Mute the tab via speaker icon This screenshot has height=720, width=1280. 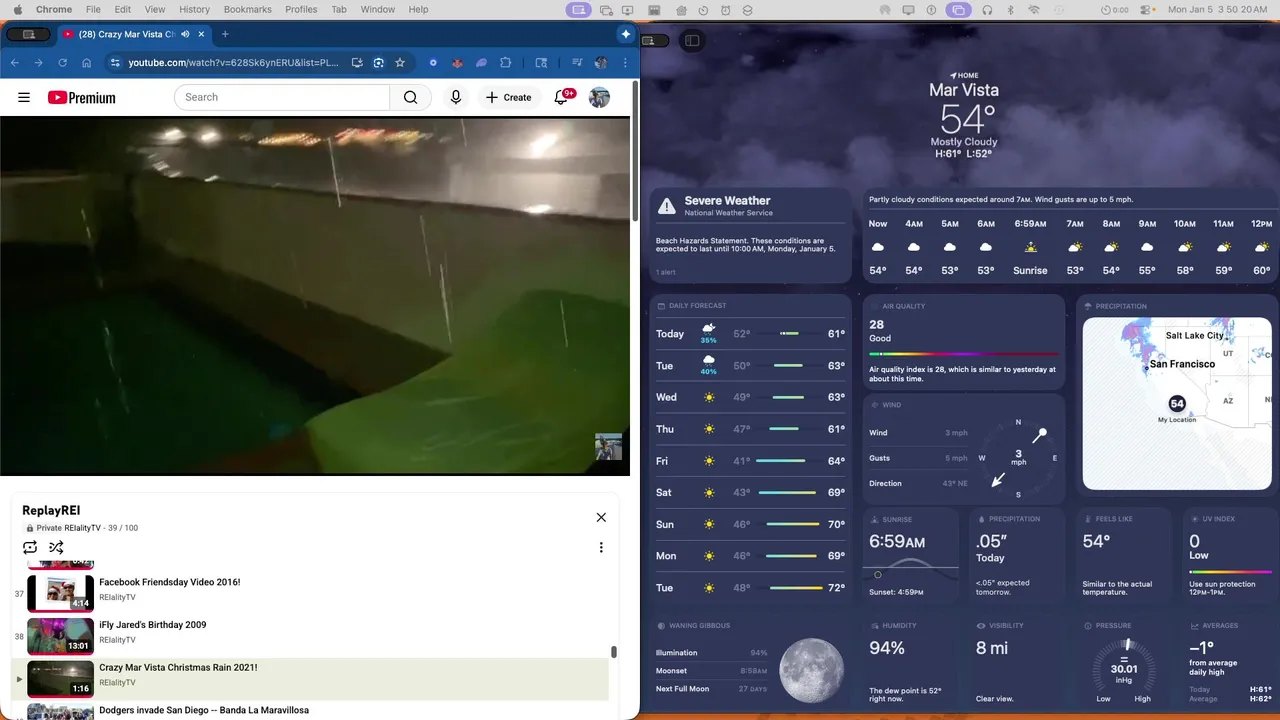tap(185, 34)
